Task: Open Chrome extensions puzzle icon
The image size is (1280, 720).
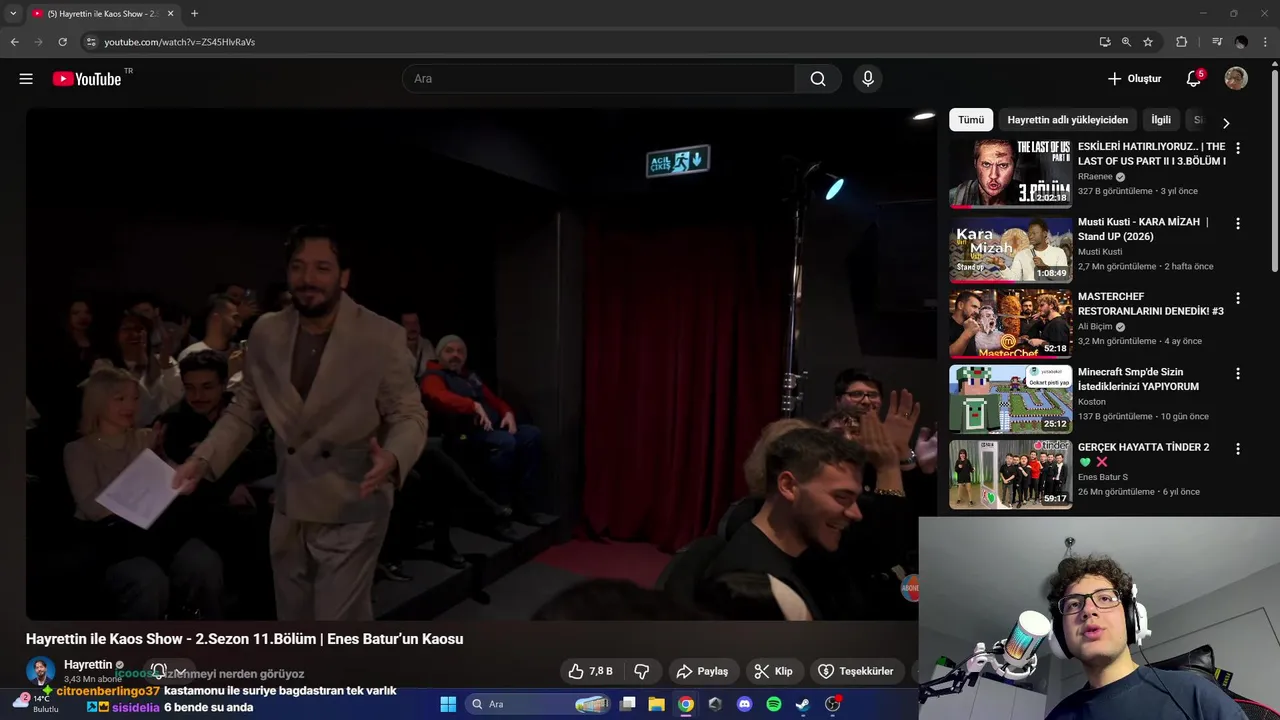Action: click(x=1181, y=42)
